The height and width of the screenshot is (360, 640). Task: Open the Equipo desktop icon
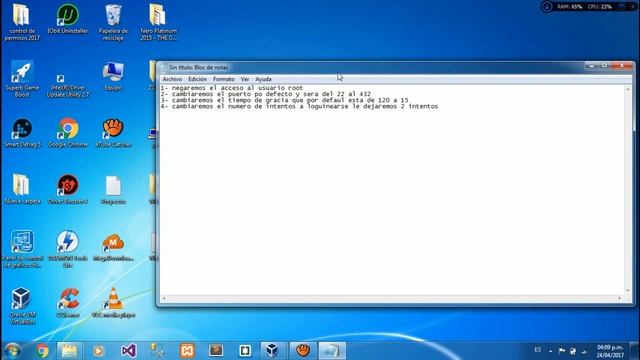tap(113, 76)
